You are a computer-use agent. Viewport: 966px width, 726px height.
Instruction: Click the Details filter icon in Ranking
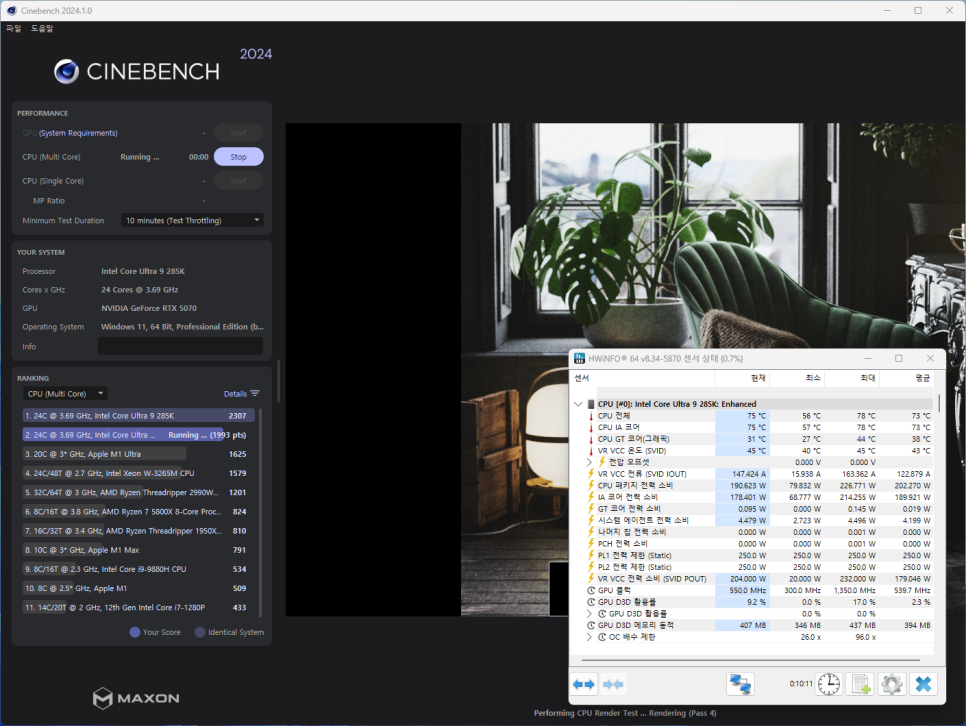click(255, 394)
